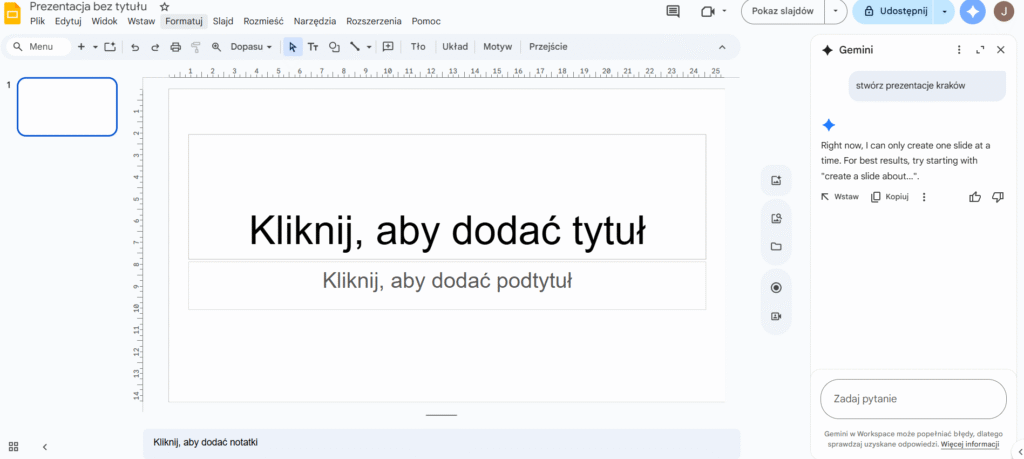Select the Text box tool
Screen dimensions: 1024x459
coord(313,47)
